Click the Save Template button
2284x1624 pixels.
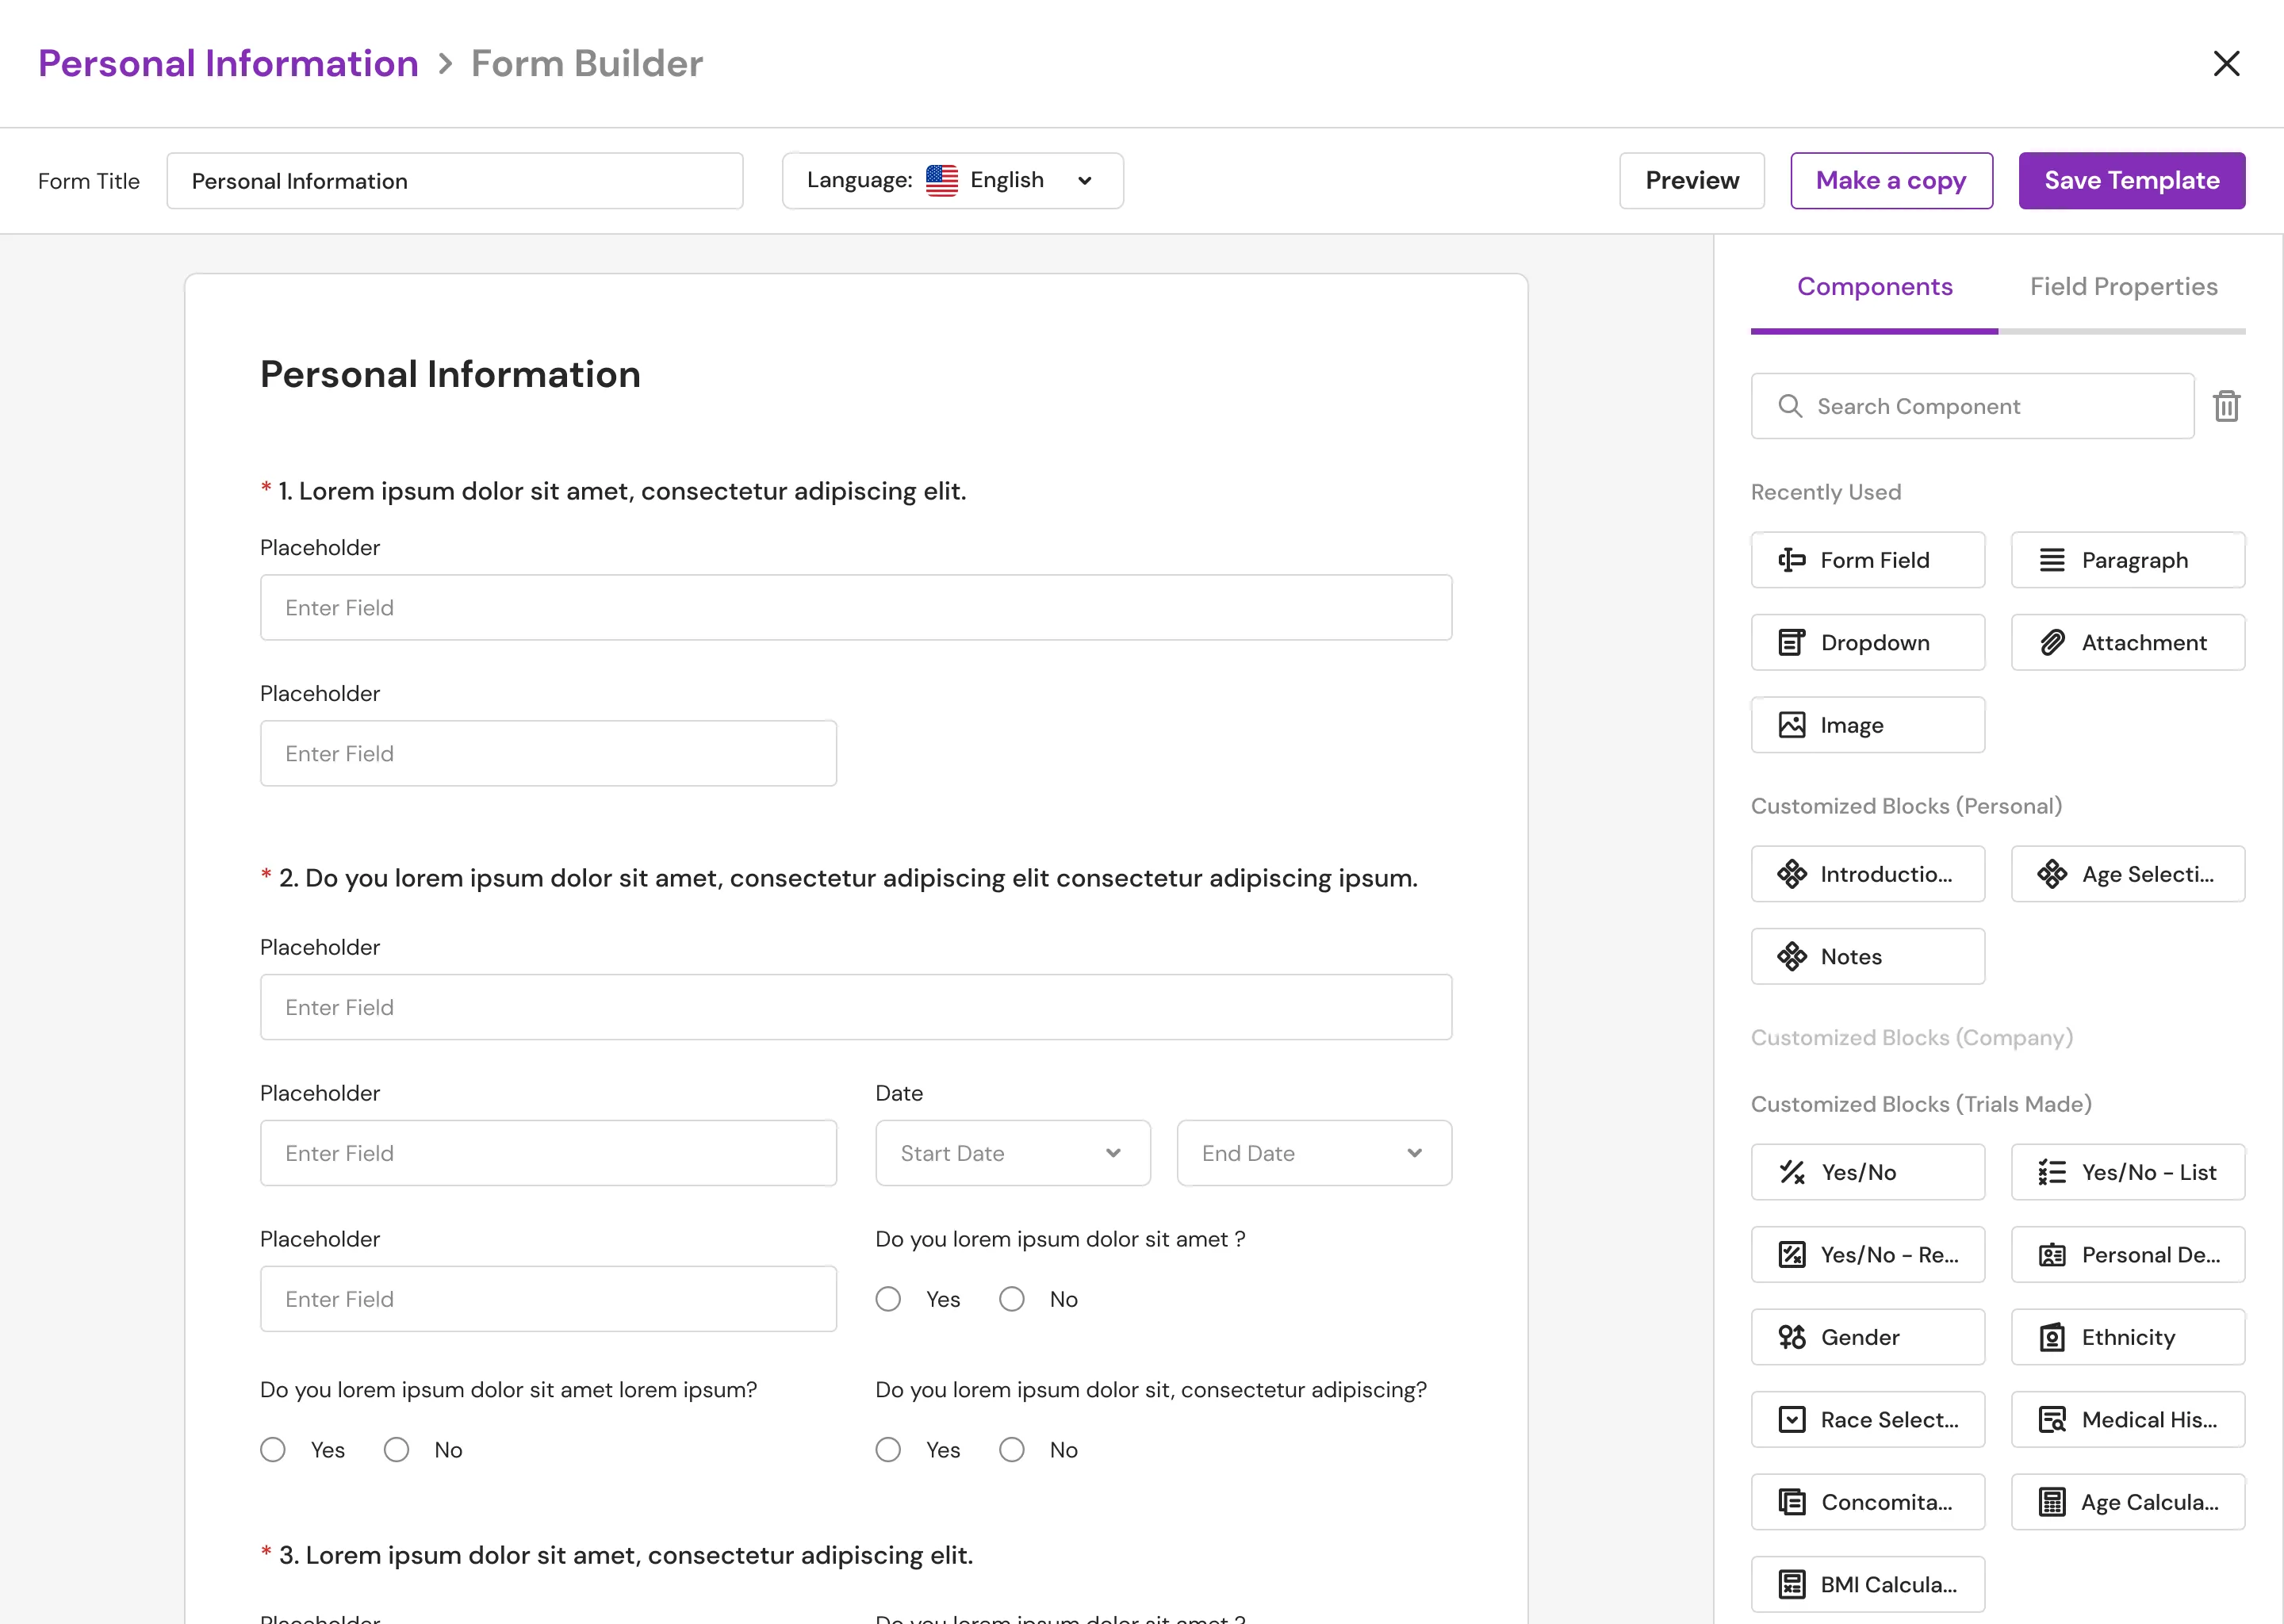point(2131,181)
